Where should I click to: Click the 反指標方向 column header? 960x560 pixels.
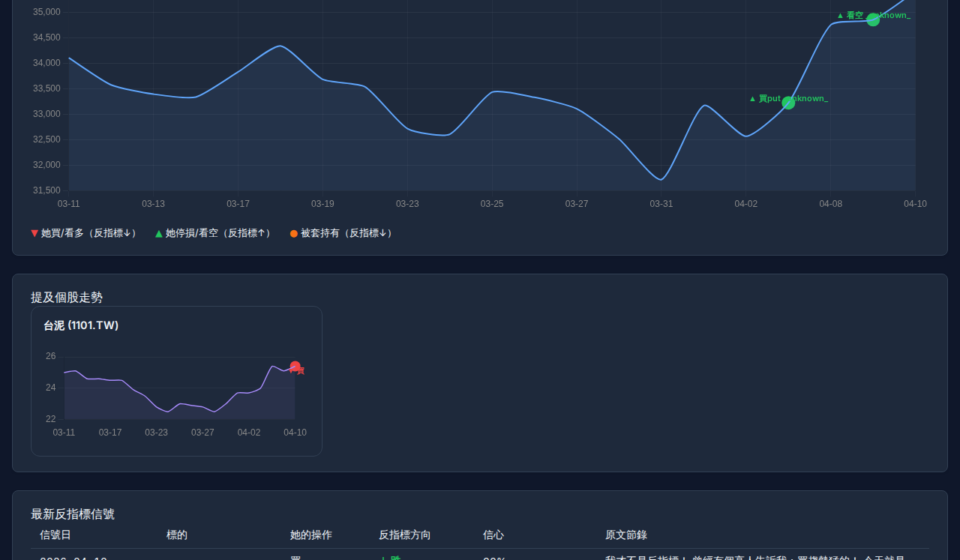pos(405,535)
